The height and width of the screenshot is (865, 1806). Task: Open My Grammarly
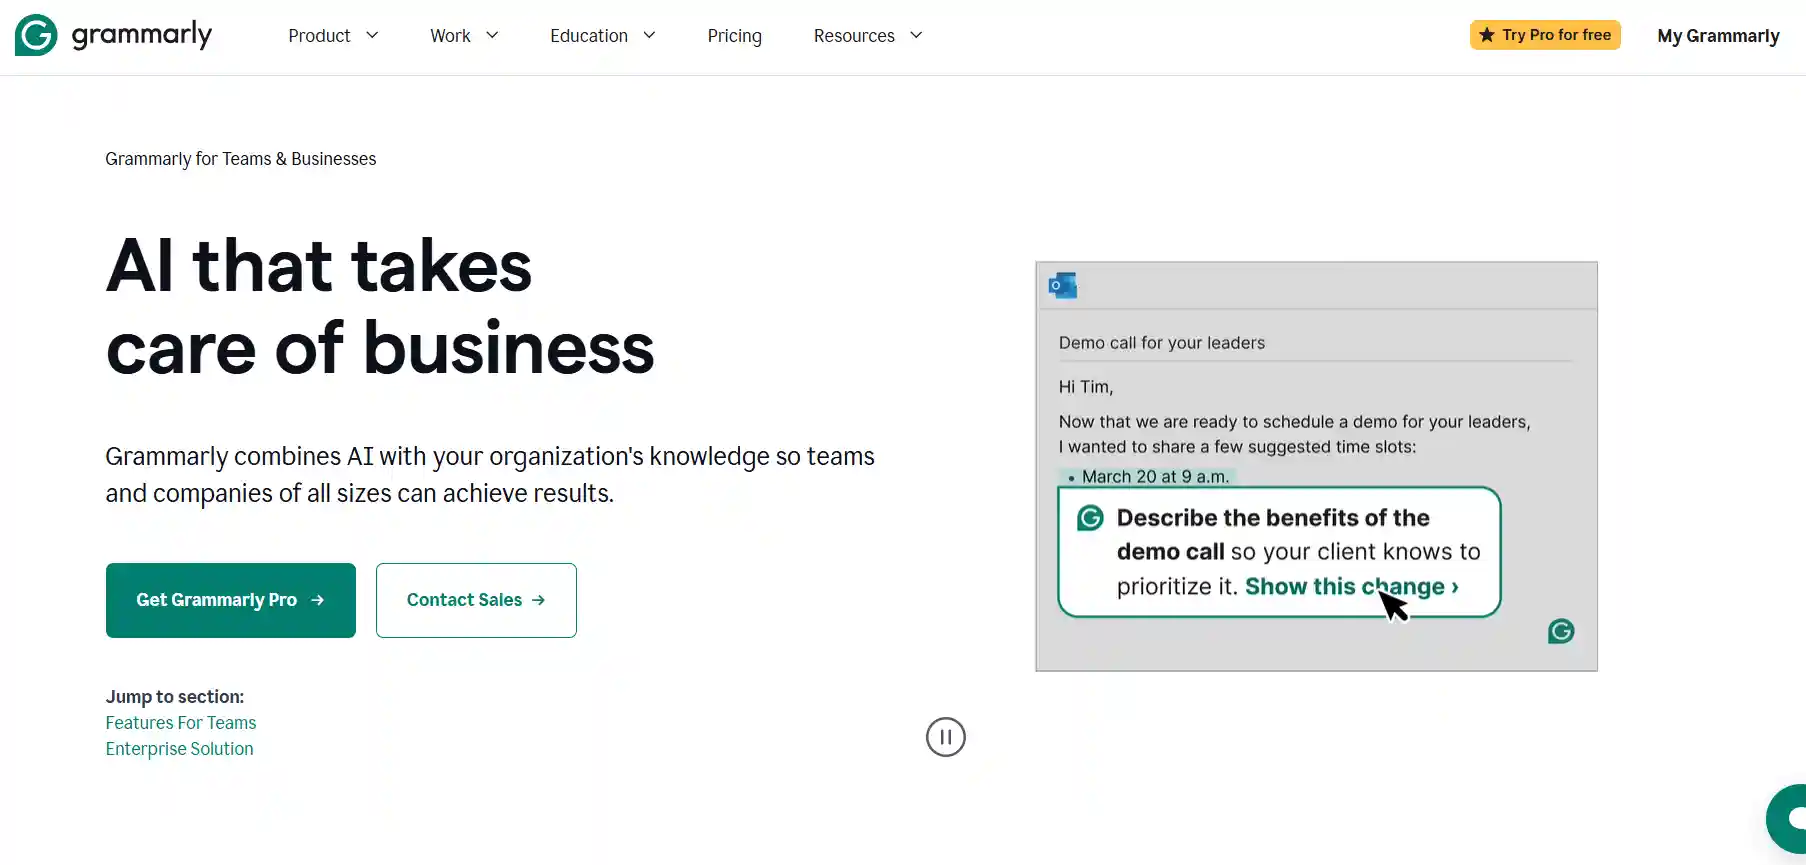(x=1718, y=35)
